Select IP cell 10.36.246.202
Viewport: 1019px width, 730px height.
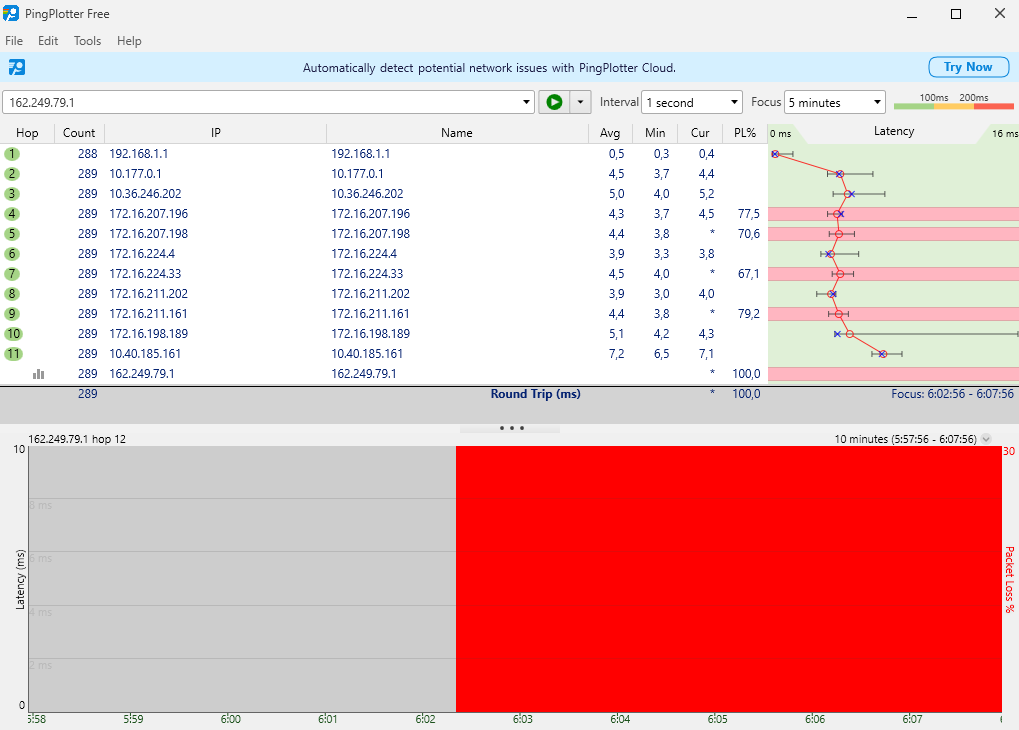[145, 194]
